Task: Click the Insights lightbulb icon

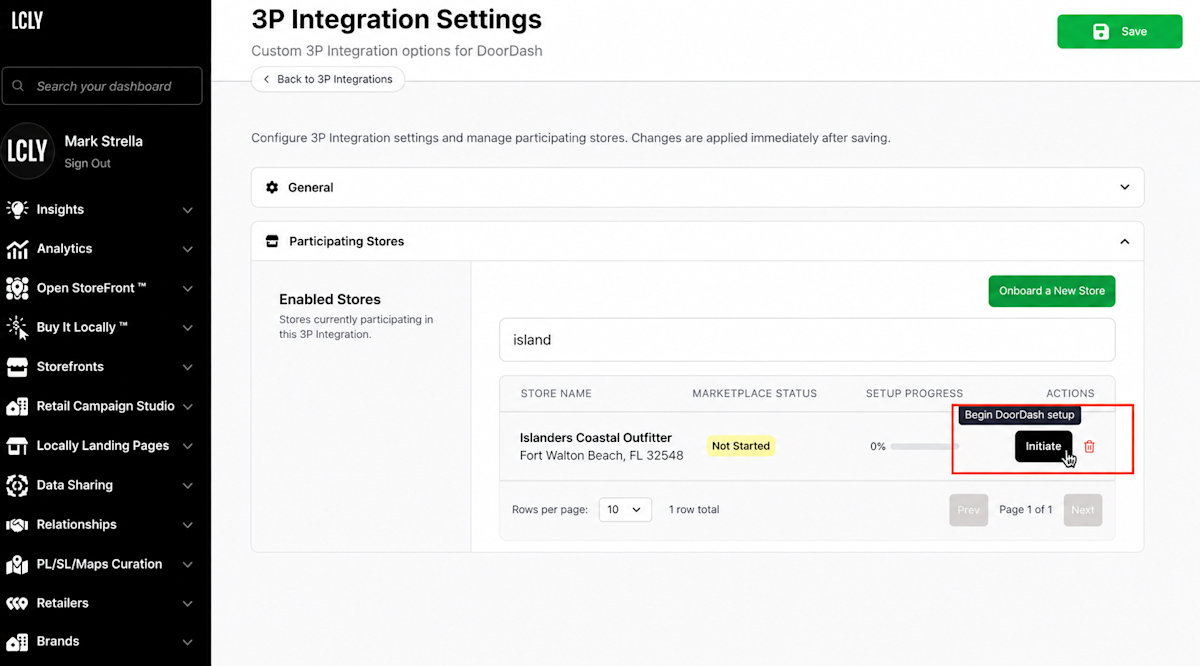Action: (x=17, y=209)
